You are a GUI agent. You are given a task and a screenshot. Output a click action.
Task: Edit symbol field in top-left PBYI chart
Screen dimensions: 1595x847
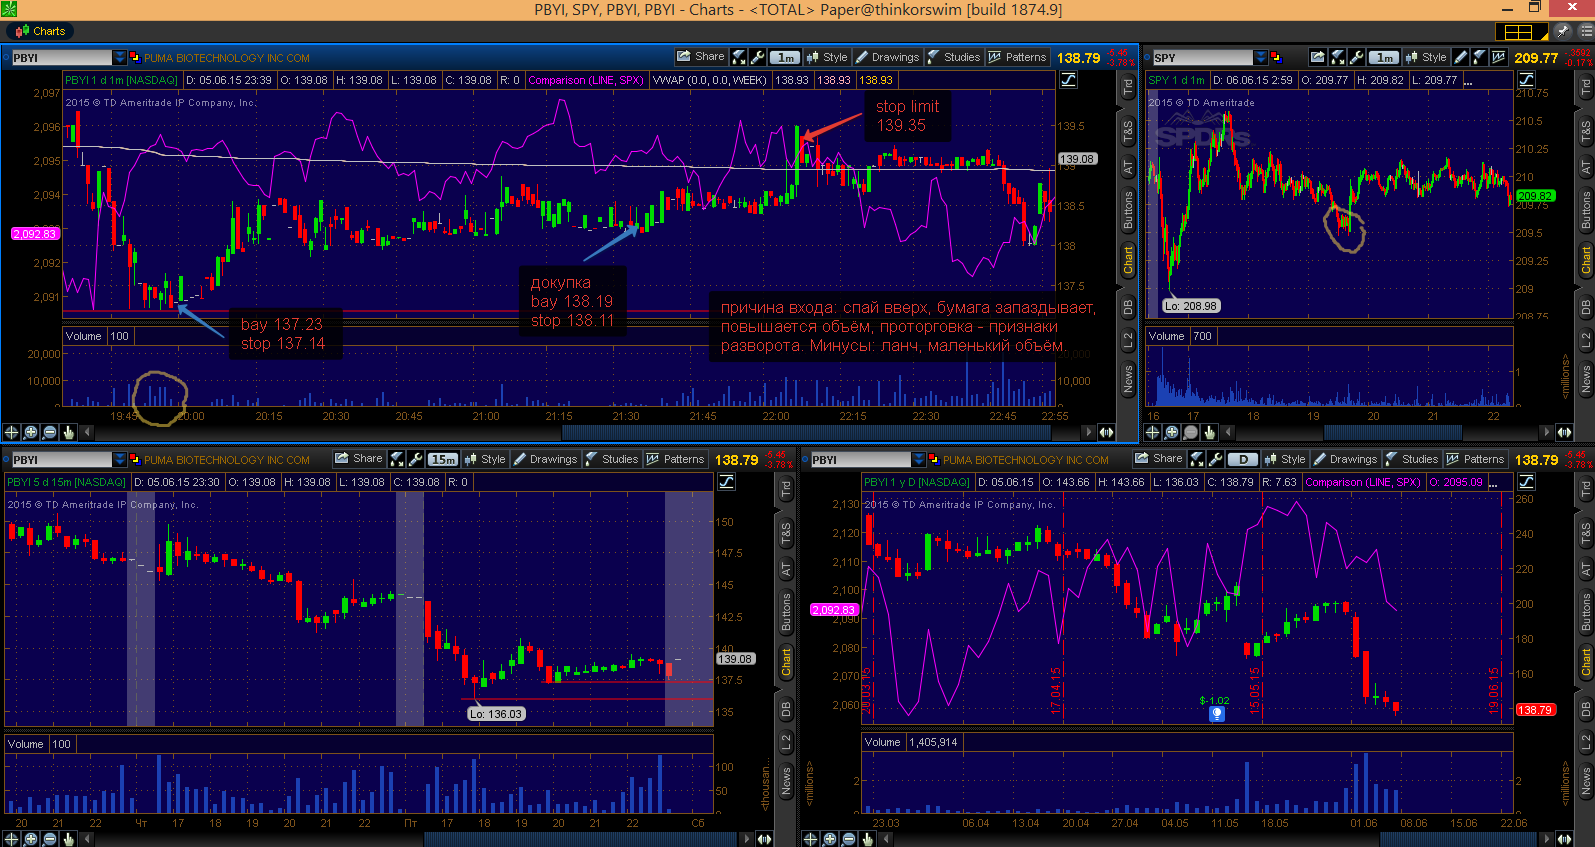point(61,58)
